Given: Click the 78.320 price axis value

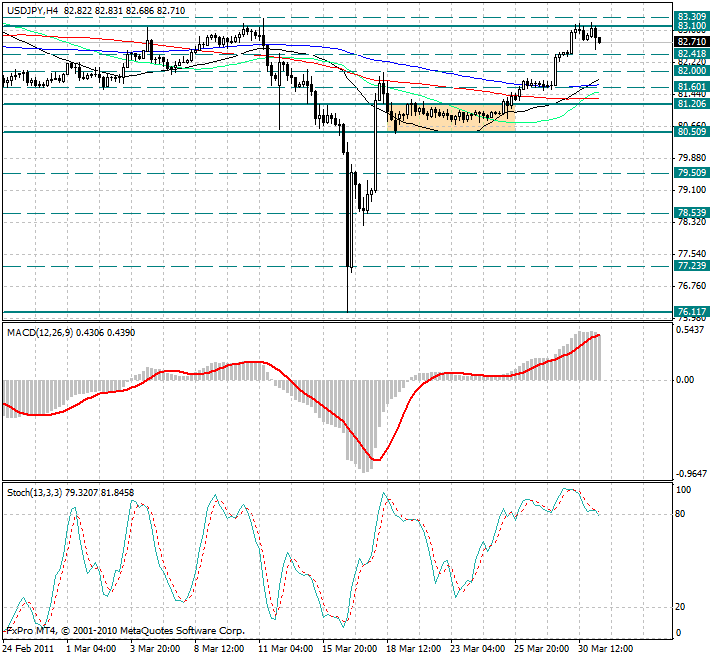Looking at the screenshot, I should (x=692, y=222).
